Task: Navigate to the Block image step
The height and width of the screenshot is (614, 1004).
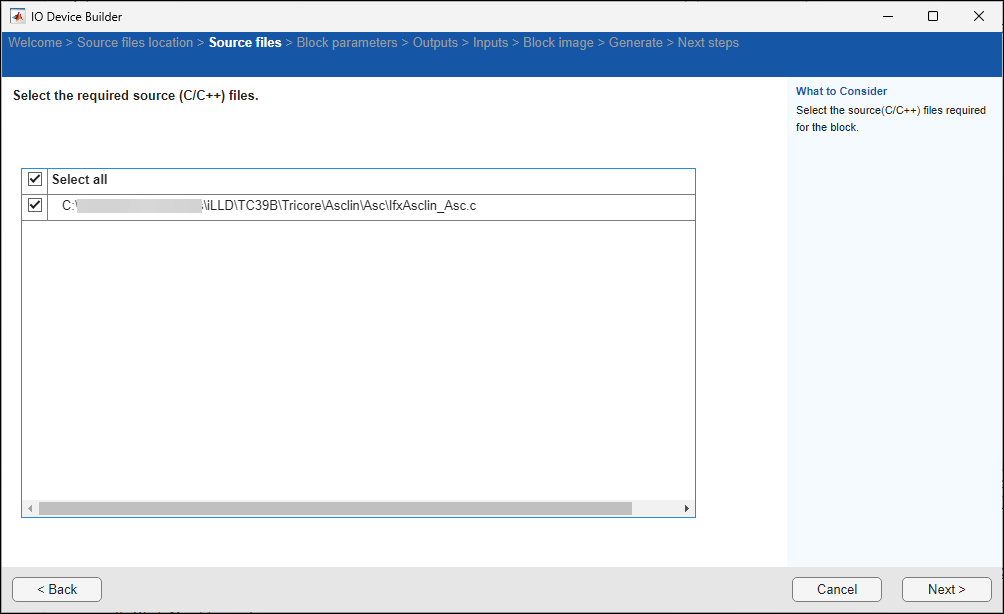Action: pyautogui.click(x=558, y=42)
